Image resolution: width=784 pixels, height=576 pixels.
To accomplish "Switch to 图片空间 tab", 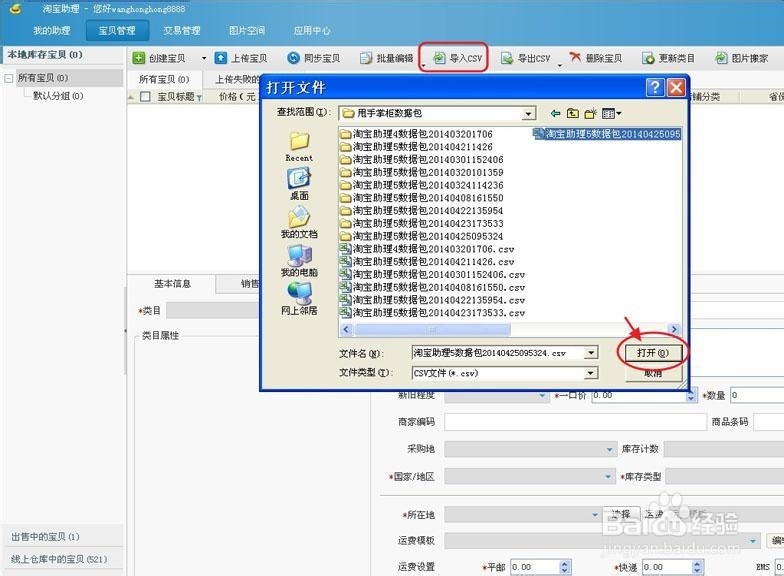I will (x=246, y=30).
